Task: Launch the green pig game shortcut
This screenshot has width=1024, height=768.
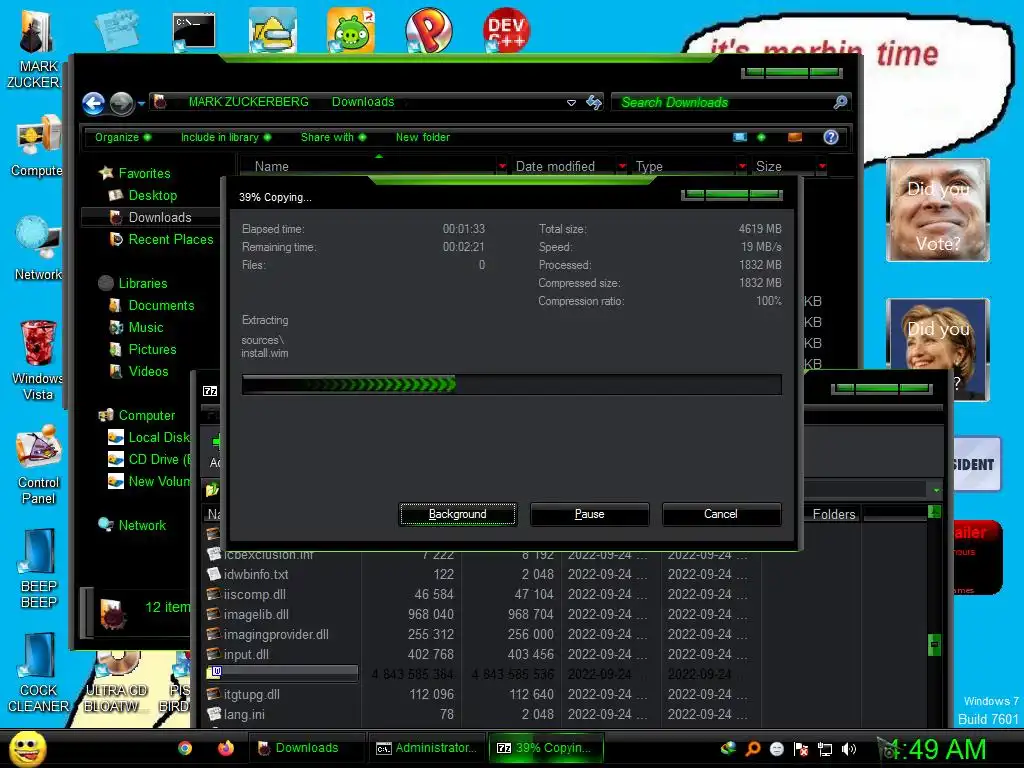Action: click(351, 30)
